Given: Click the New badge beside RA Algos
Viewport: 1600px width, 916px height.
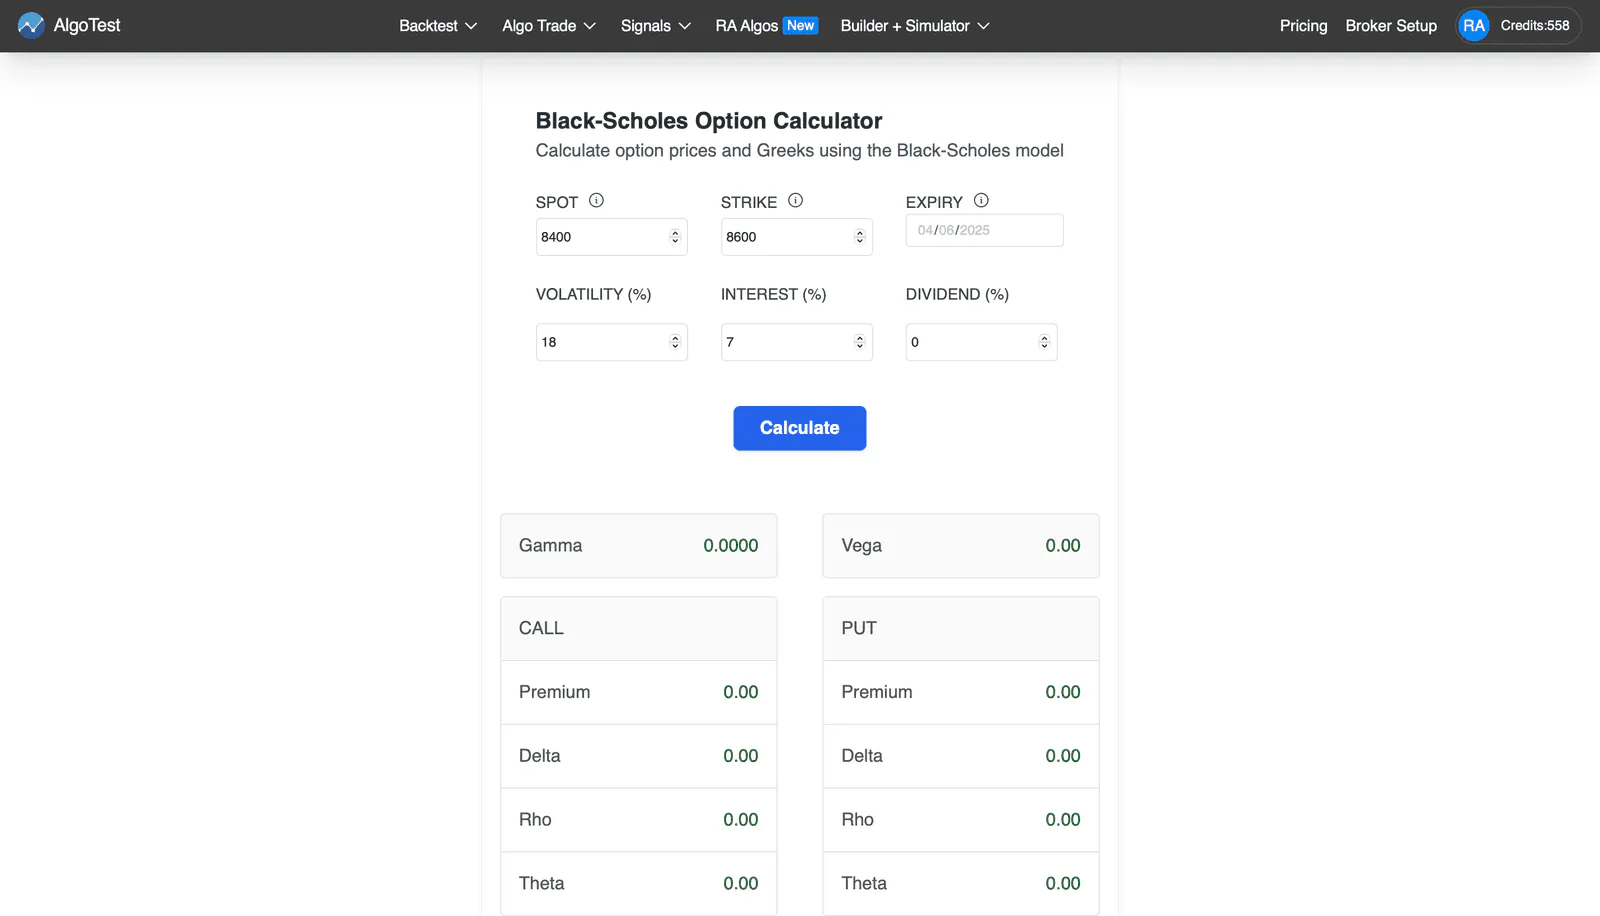Looking at the screenshot, I should pyautogui.click(x=800, y=26).
